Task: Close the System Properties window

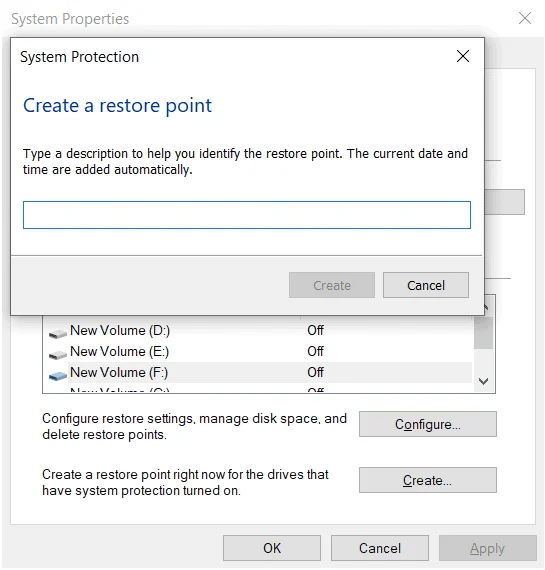Action: [x=525, y=18]
